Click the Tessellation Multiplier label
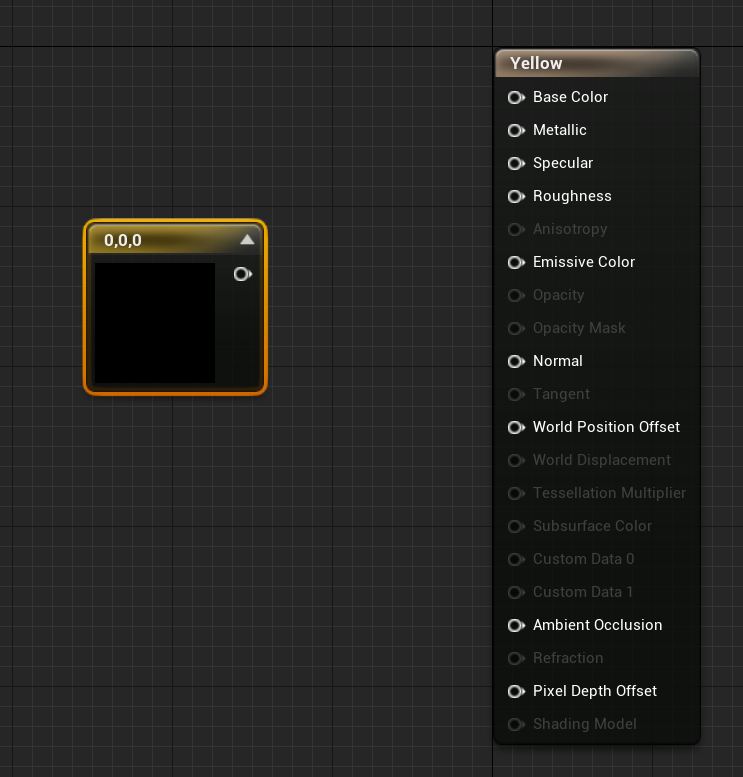Screen dimensions: 743x777 [609, 493]
